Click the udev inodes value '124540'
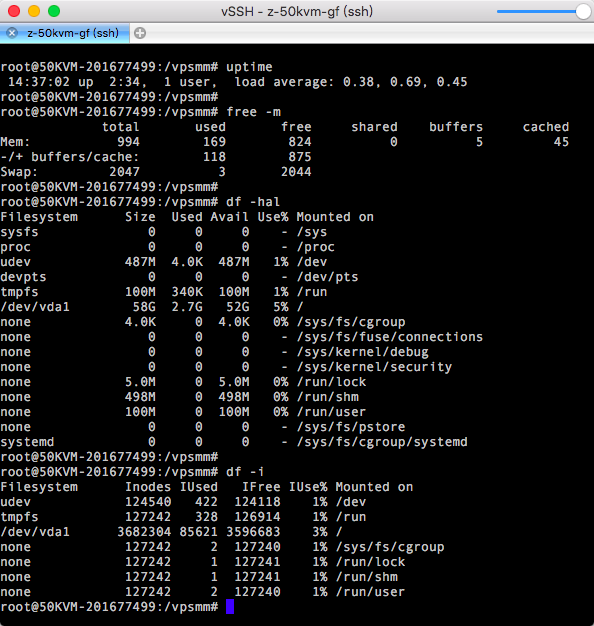 point(148,502)
